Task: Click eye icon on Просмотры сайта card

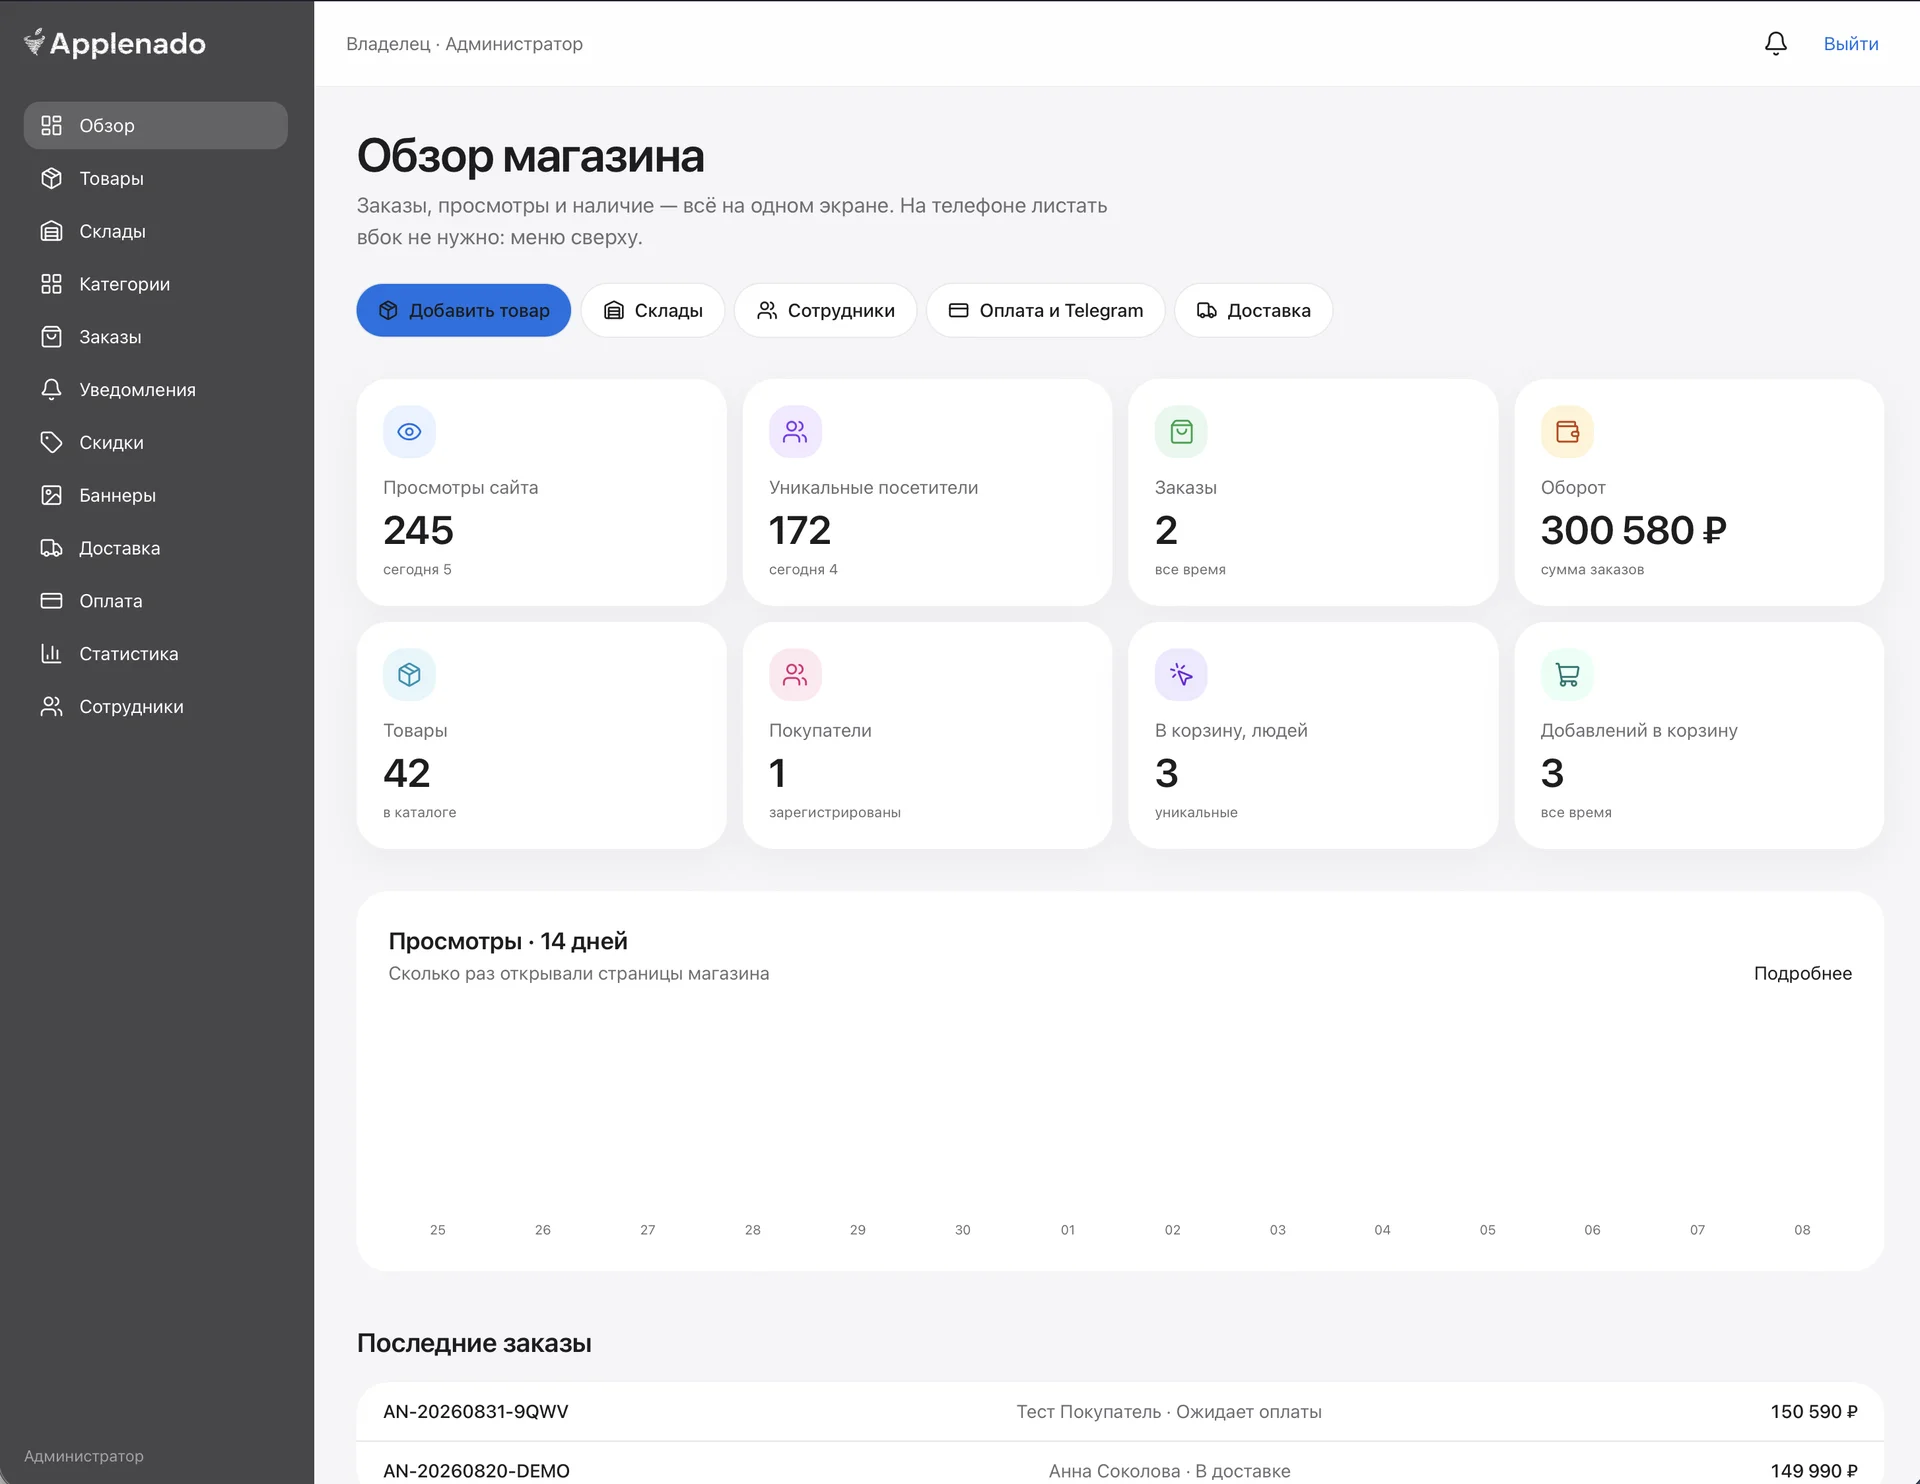Action: click(409, 432)
